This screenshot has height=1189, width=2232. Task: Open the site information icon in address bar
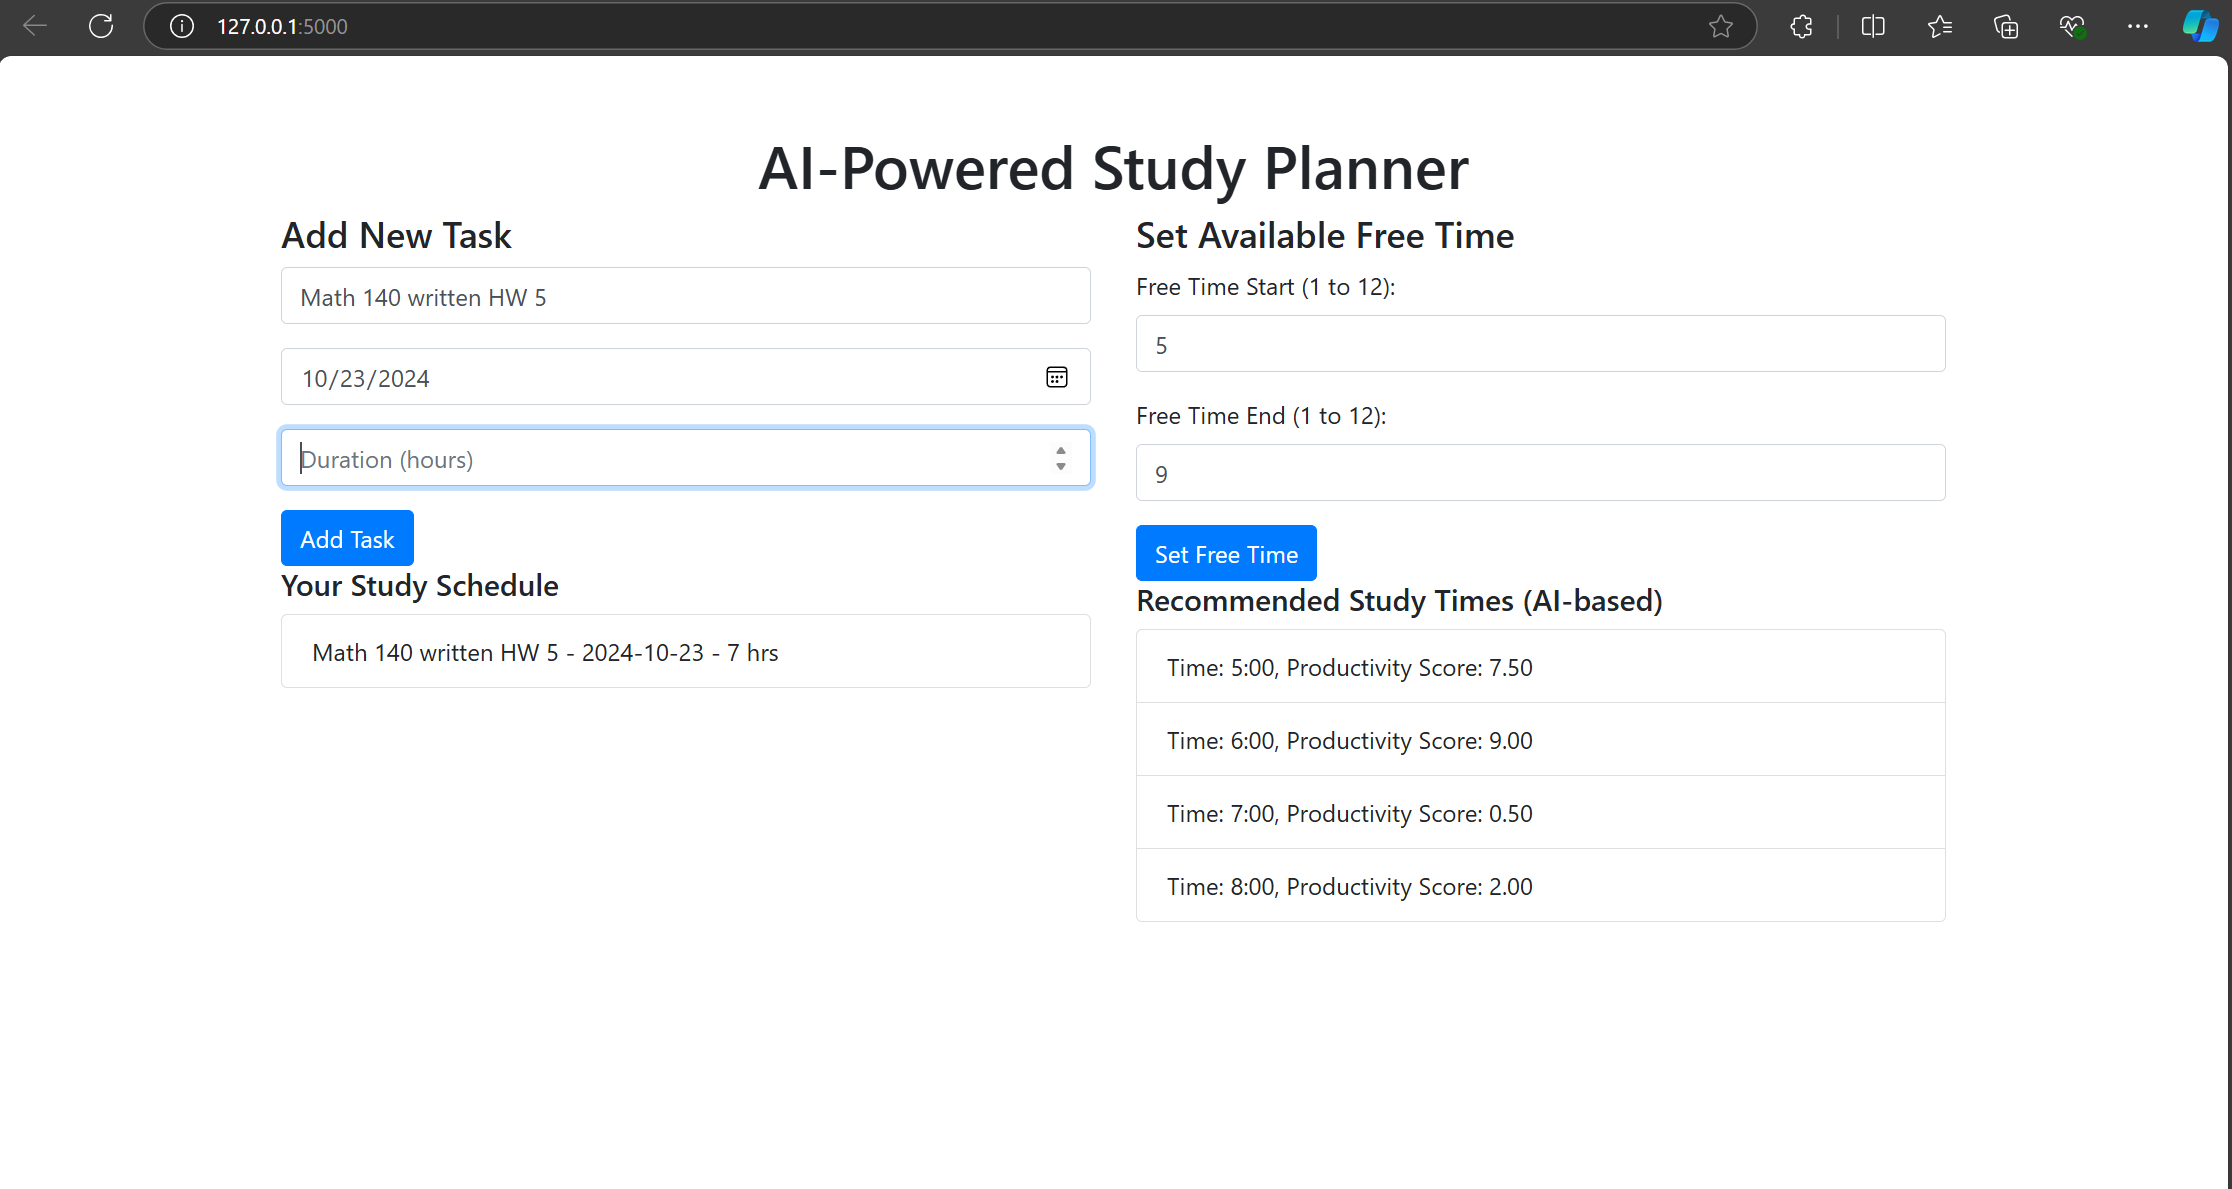pos(181,26)
